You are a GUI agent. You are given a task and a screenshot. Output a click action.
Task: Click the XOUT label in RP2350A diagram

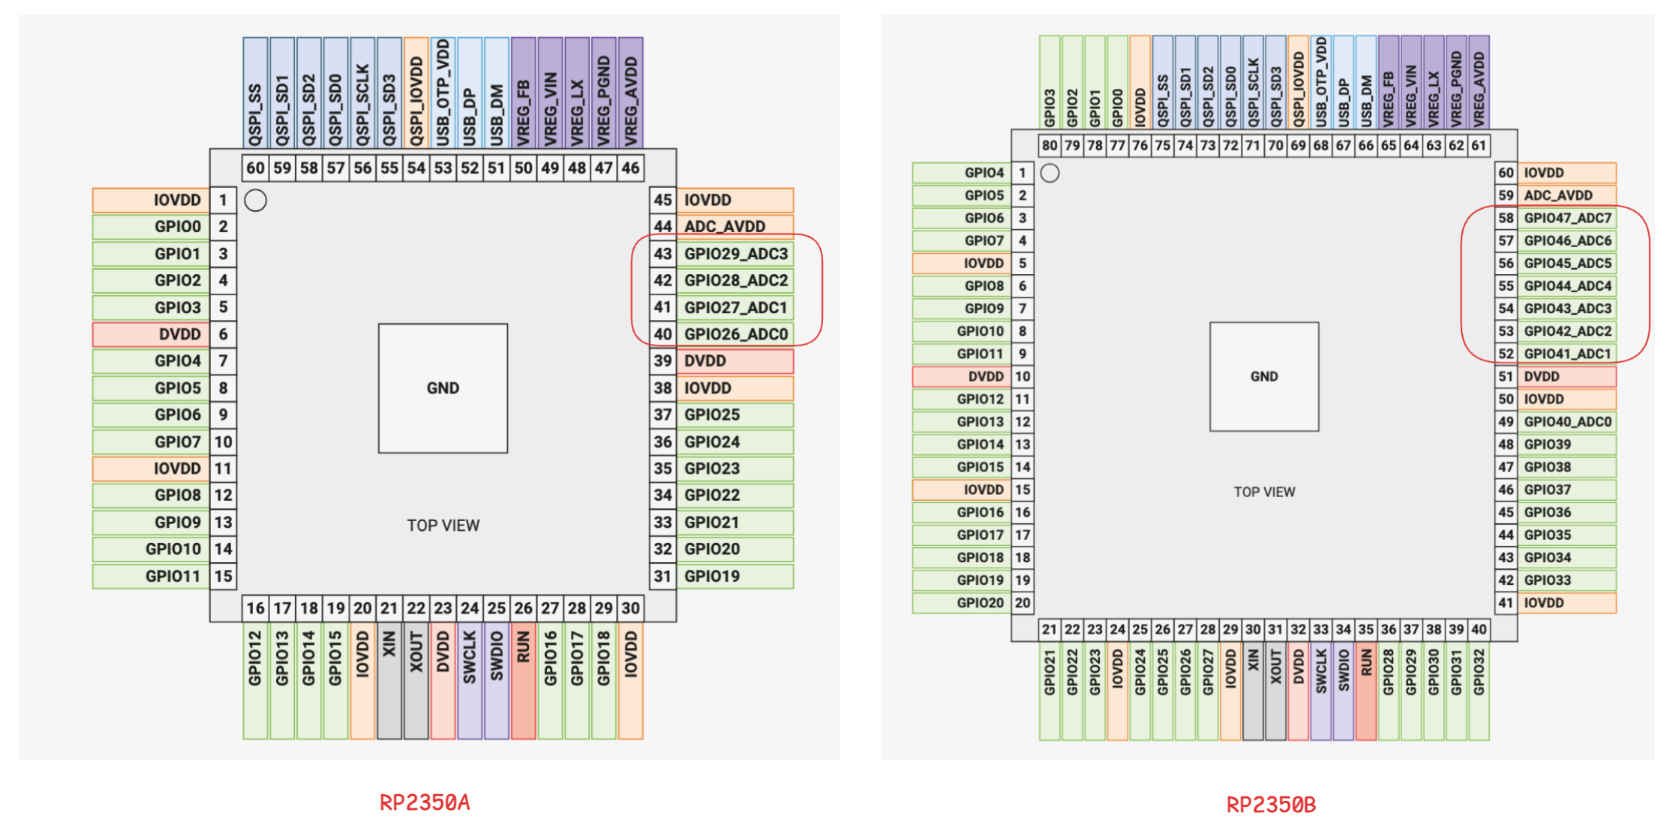pyautogui.click(x=416, y=681)
